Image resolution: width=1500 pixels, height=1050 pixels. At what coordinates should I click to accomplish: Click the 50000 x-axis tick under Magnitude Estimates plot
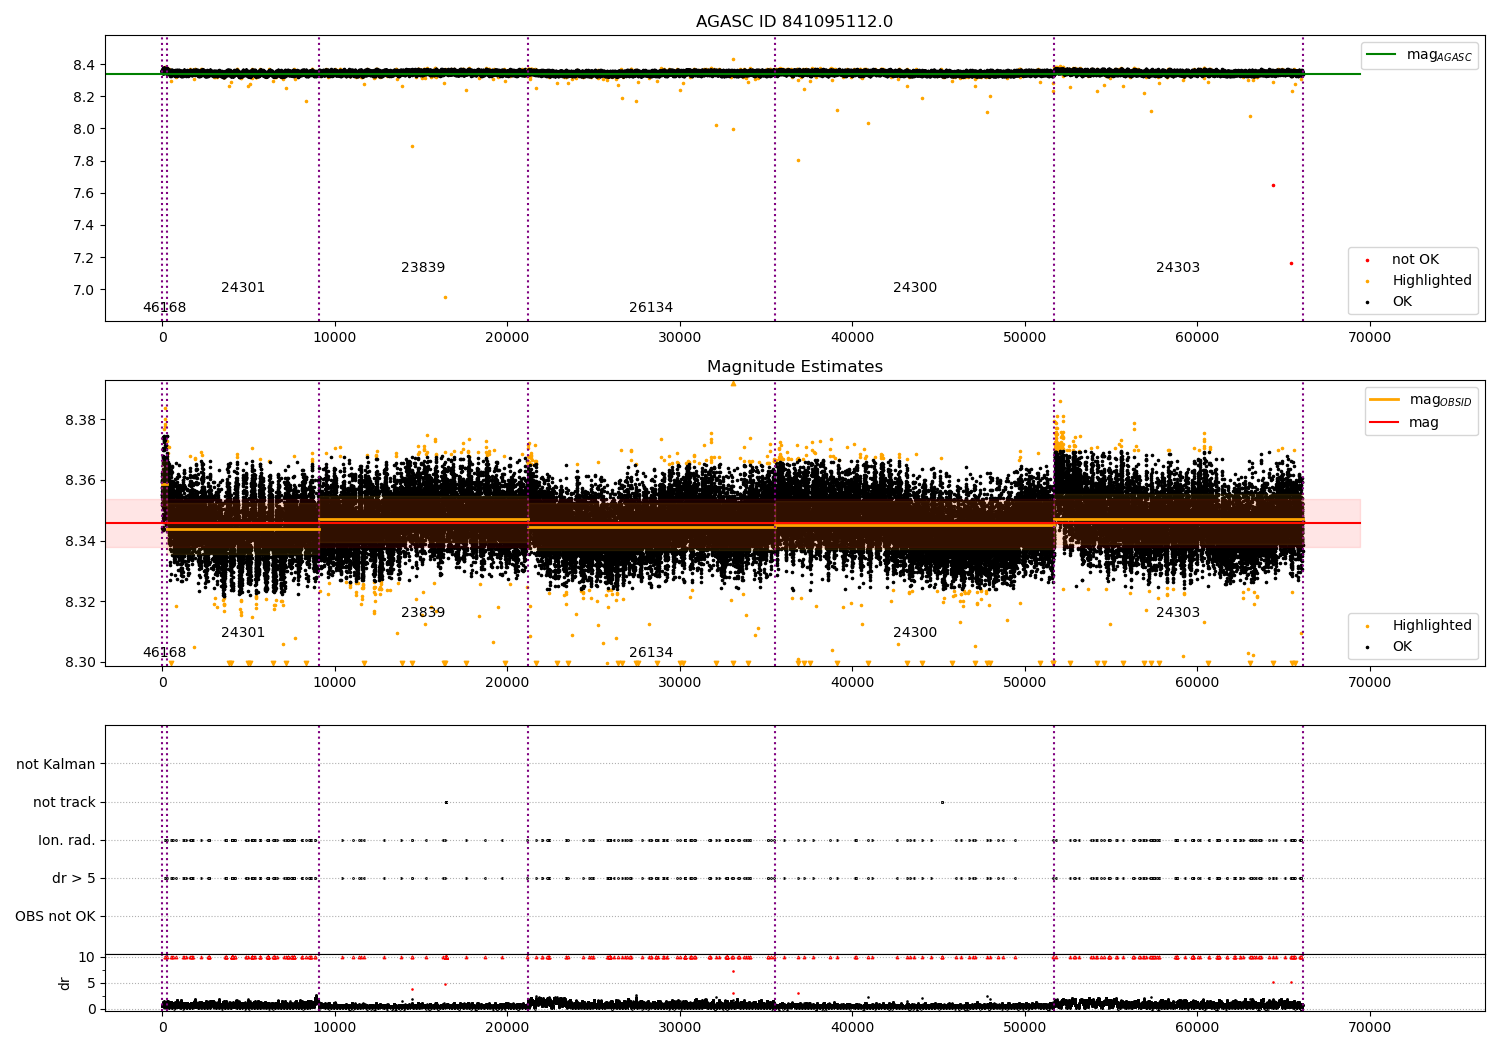point(1025,683)
